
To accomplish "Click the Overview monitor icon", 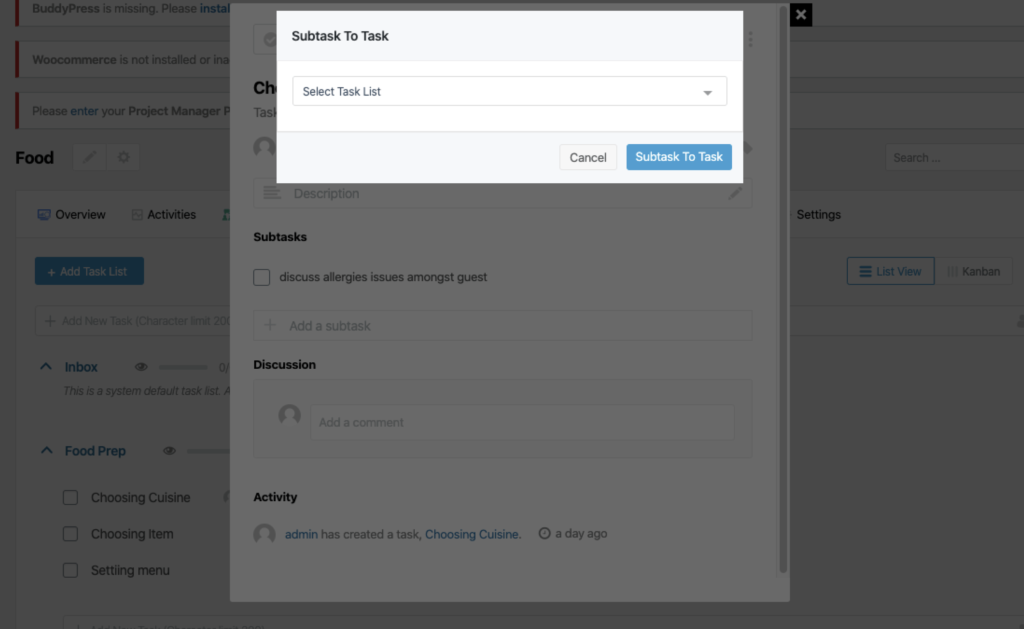I will click(x=44, y=214).
